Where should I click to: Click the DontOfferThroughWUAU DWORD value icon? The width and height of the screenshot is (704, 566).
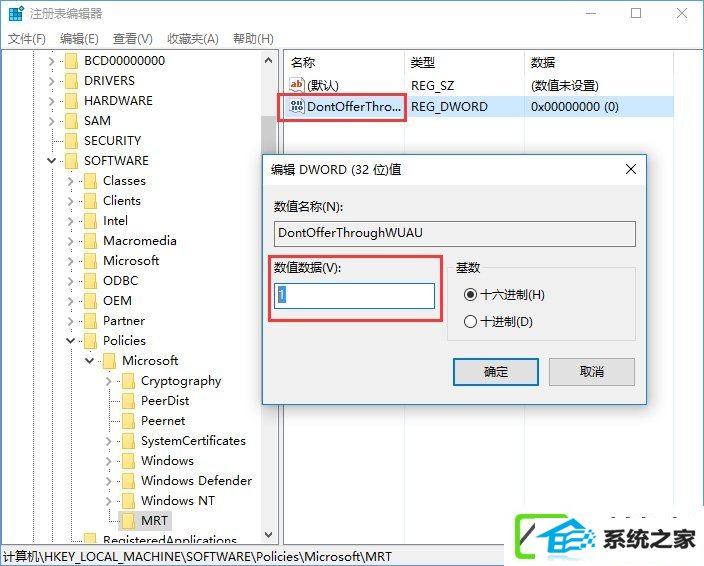pos(296,107)
